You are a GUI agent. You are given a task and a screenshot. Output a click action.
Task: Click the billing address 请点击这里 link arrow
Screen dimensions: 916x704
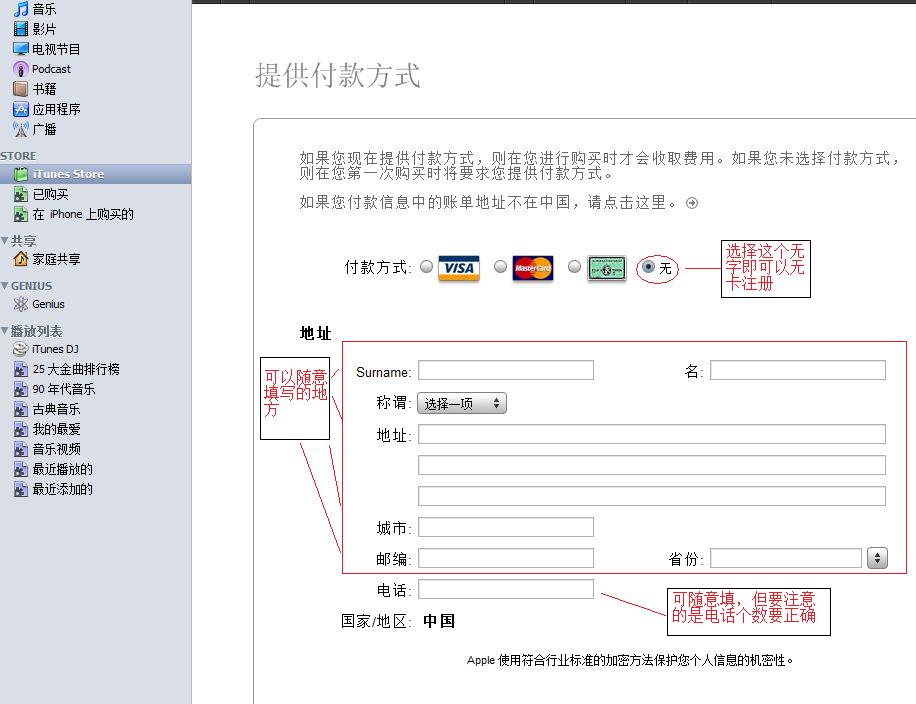click(691, 203)
